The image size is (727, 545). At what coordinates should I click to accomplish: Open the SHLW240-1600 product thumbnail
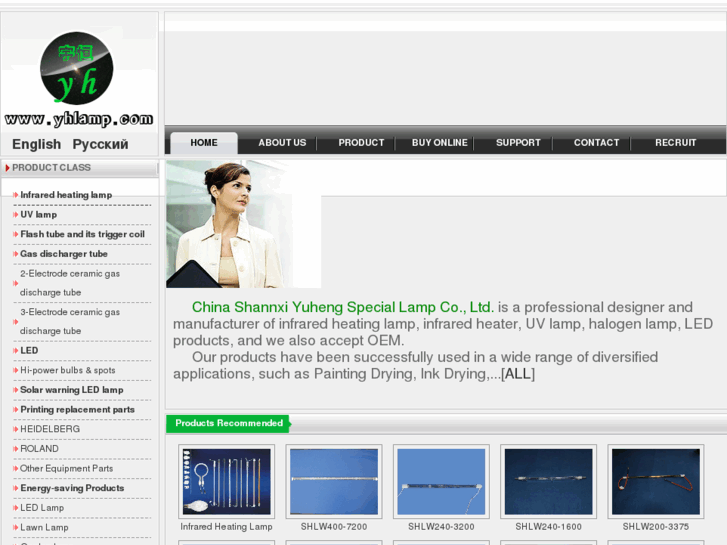[x=548, y=481]
